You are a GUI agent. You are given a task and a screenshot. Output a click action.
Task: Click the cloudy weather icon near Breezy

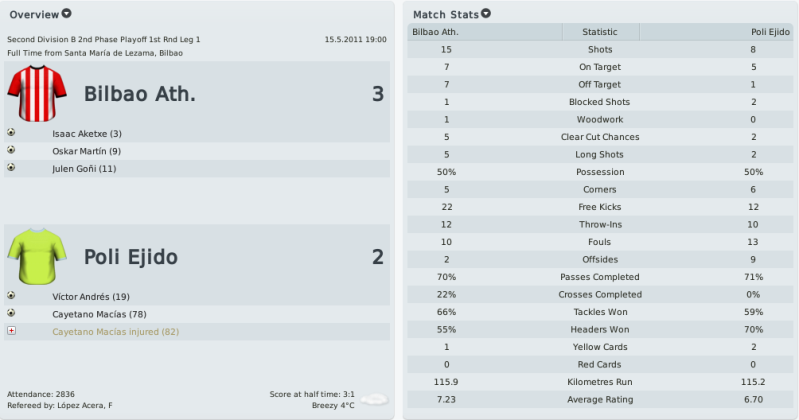pyautogui.click(x=374, y=400)
